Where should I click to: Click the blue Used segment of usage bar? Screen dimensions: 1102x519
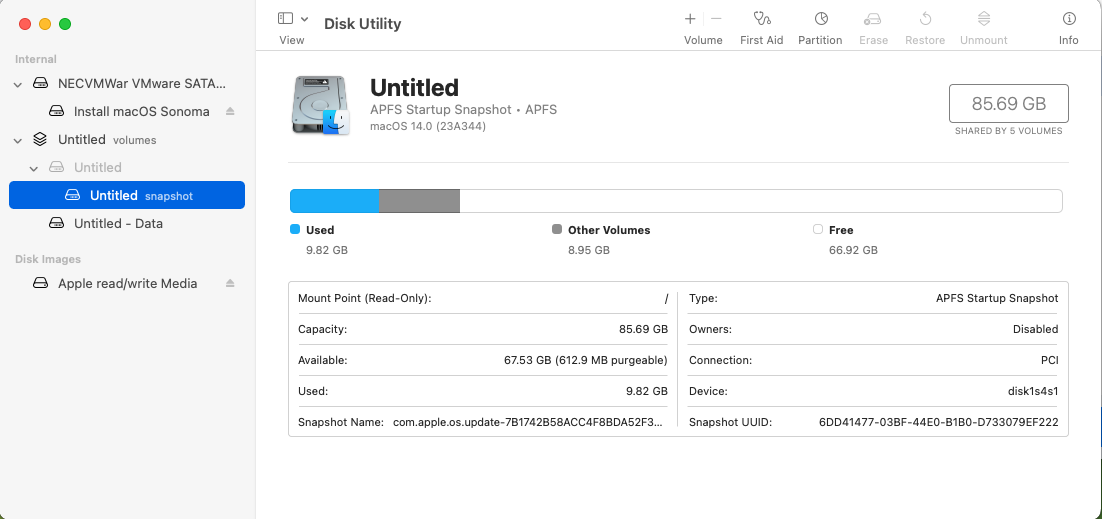pos(335,200)
